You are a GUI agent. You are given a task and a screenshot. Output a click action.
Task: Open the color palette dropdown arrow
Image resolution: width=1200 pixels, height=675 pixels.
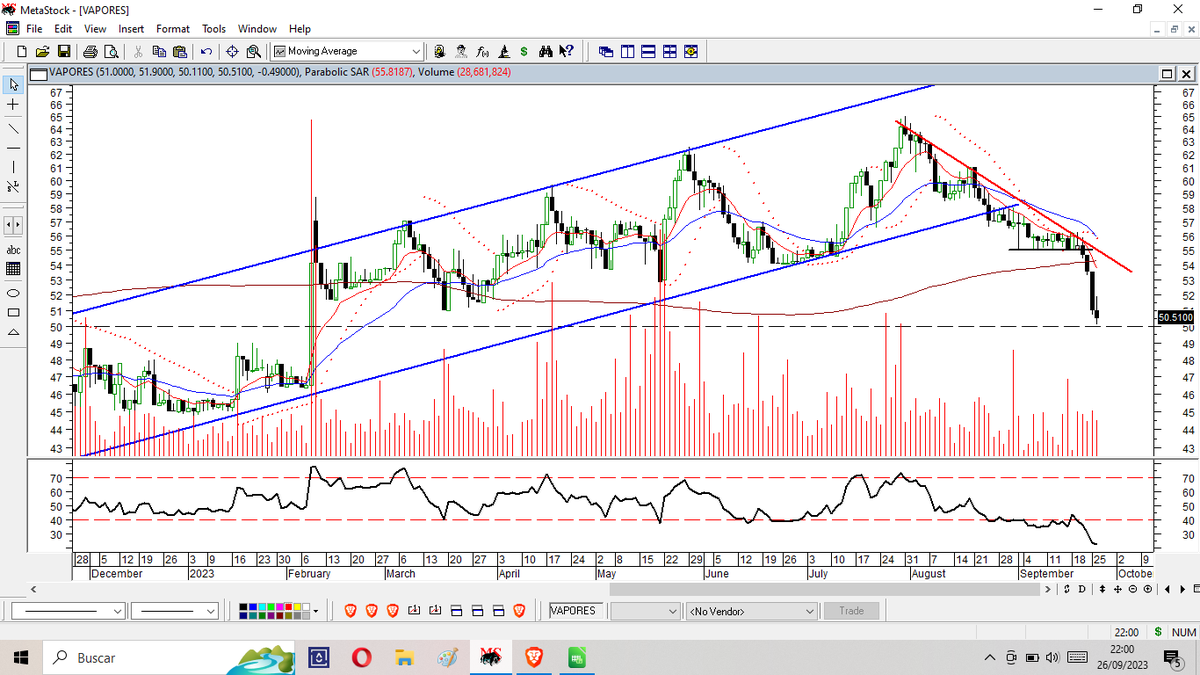click(x=317, y=610)
